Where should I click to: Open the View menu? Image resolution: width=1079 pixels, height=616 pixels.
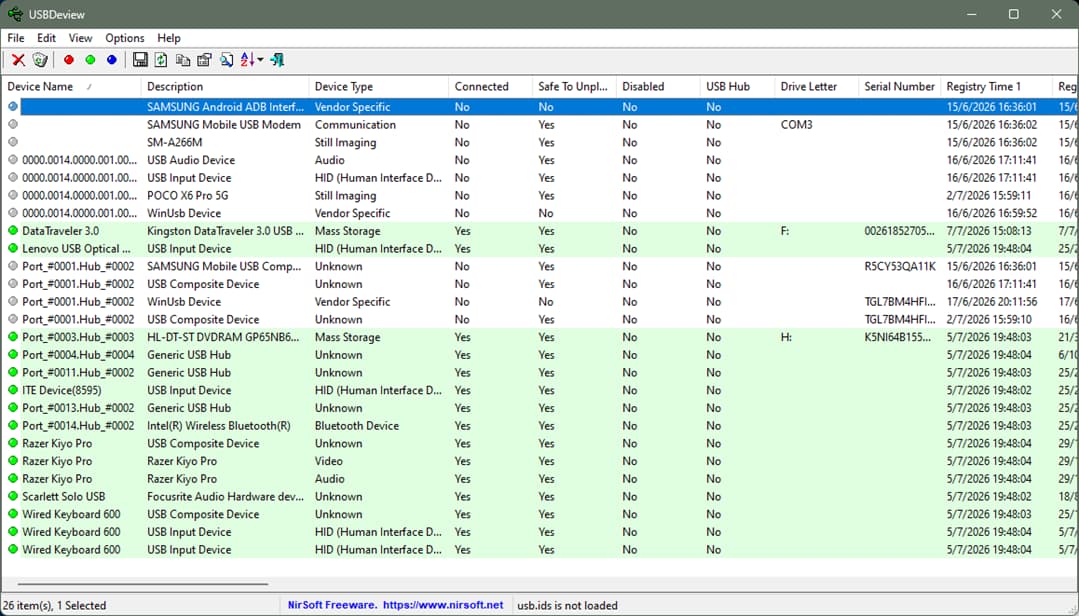pyautogui.click(x=80, y=38)
